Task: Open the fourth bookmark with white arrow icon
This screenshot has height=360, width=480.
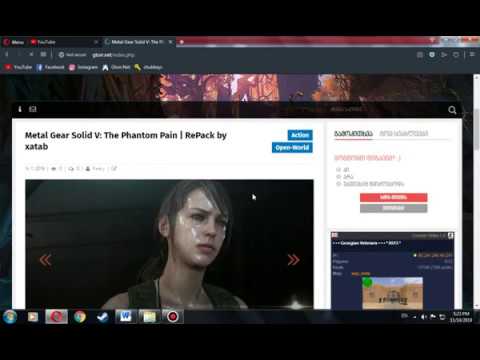Action: (116, 67)
